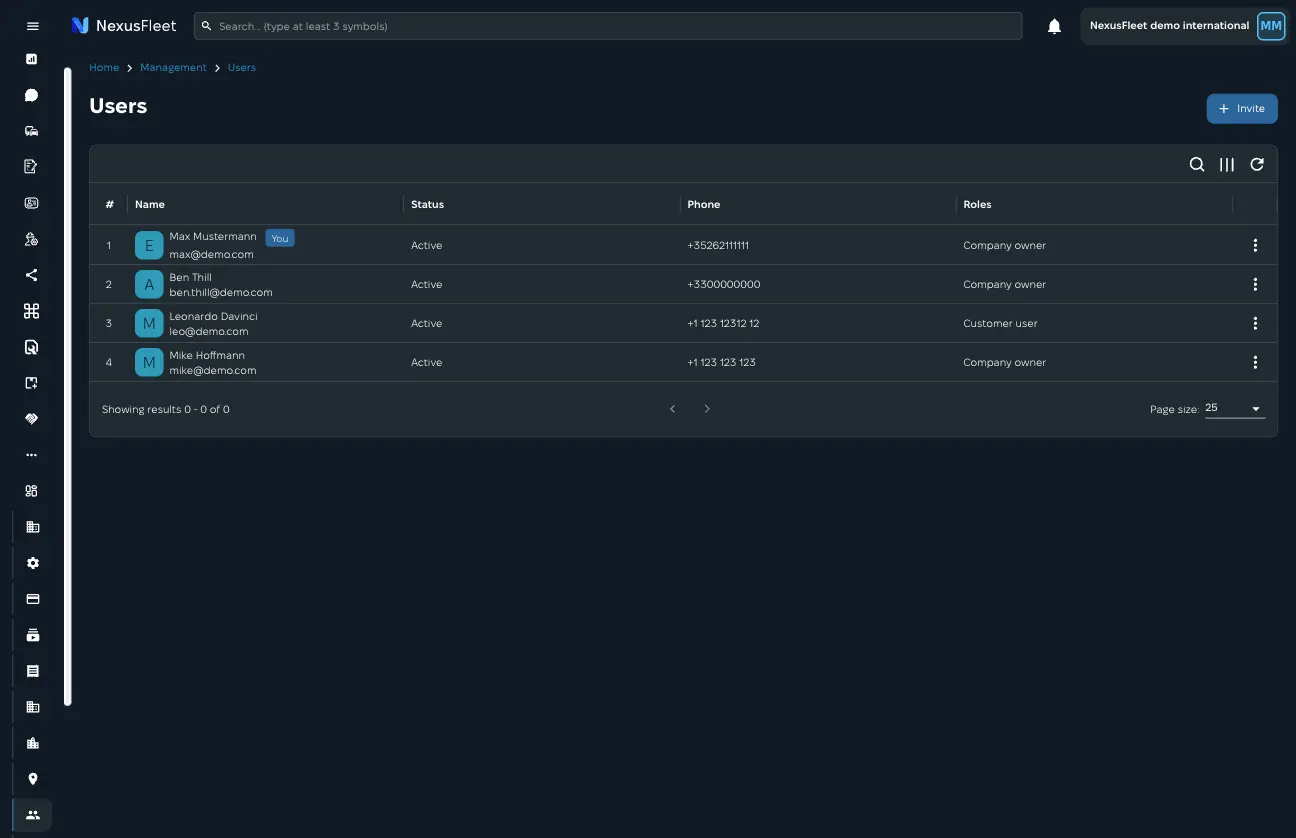Open the notifications bell
Screen dimensions: 1296x838
[1054, 26]
